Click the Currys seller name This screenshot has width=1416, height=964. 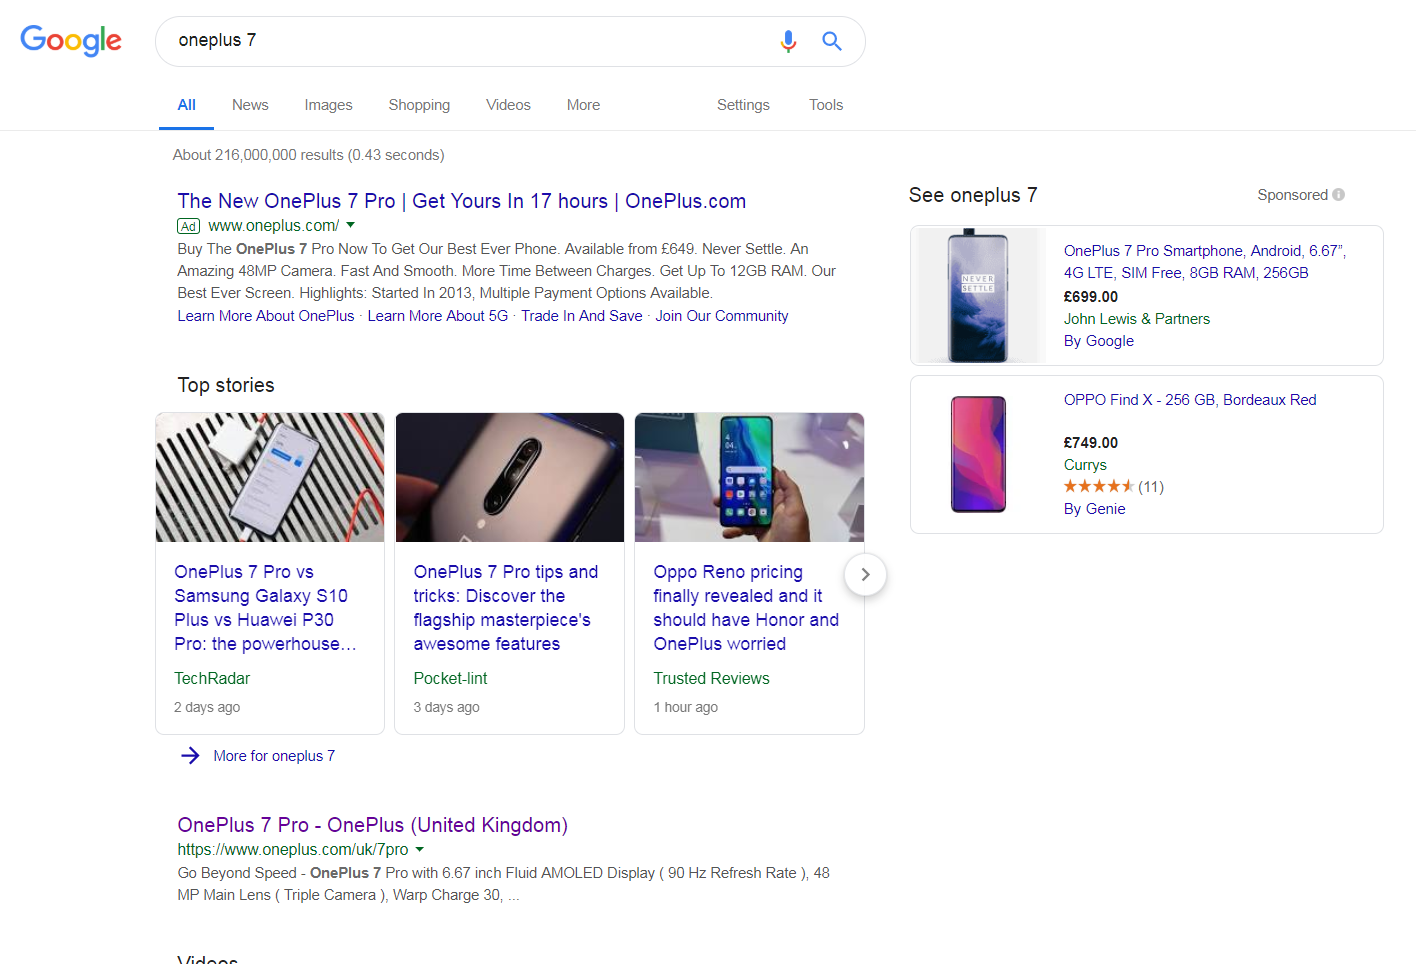click(1085, 465)
